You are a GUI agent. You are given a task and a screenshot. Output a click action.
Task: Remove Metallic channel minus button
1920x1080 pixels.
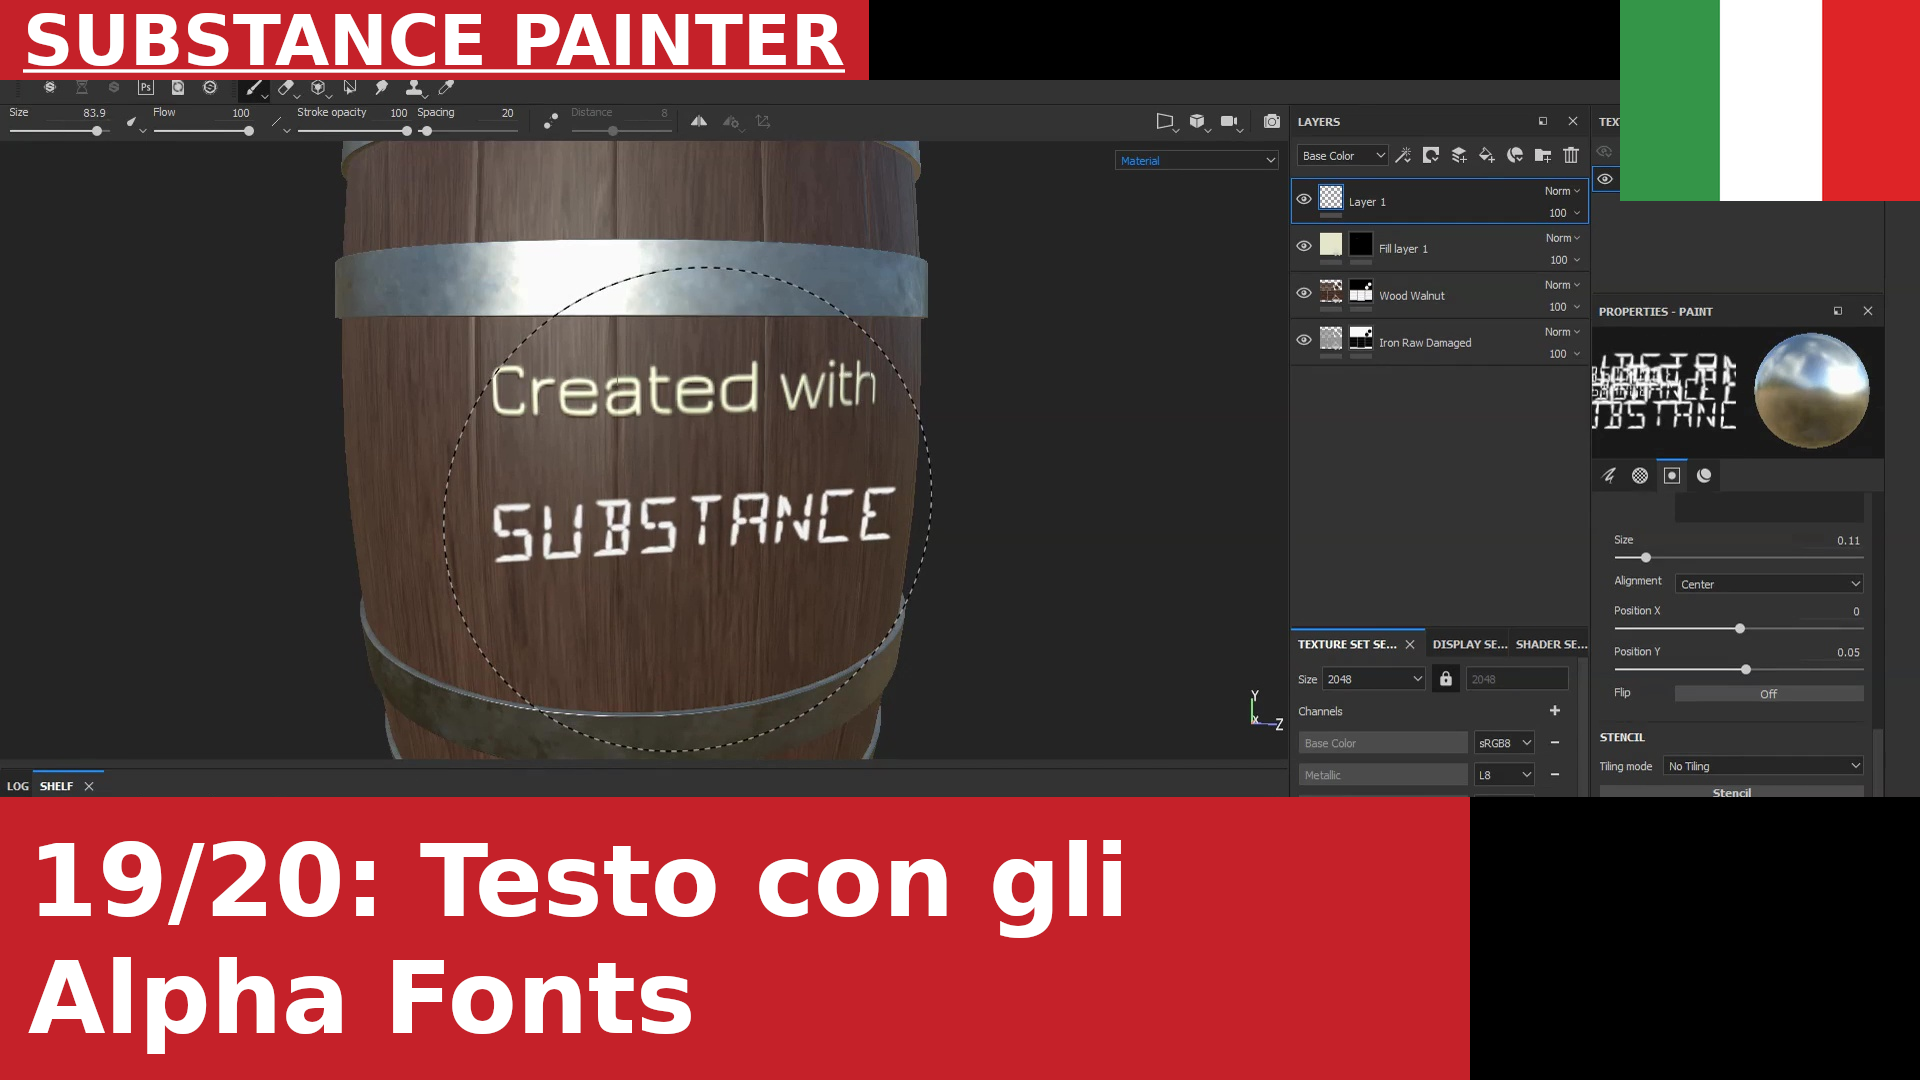[x=1555, y=775]
